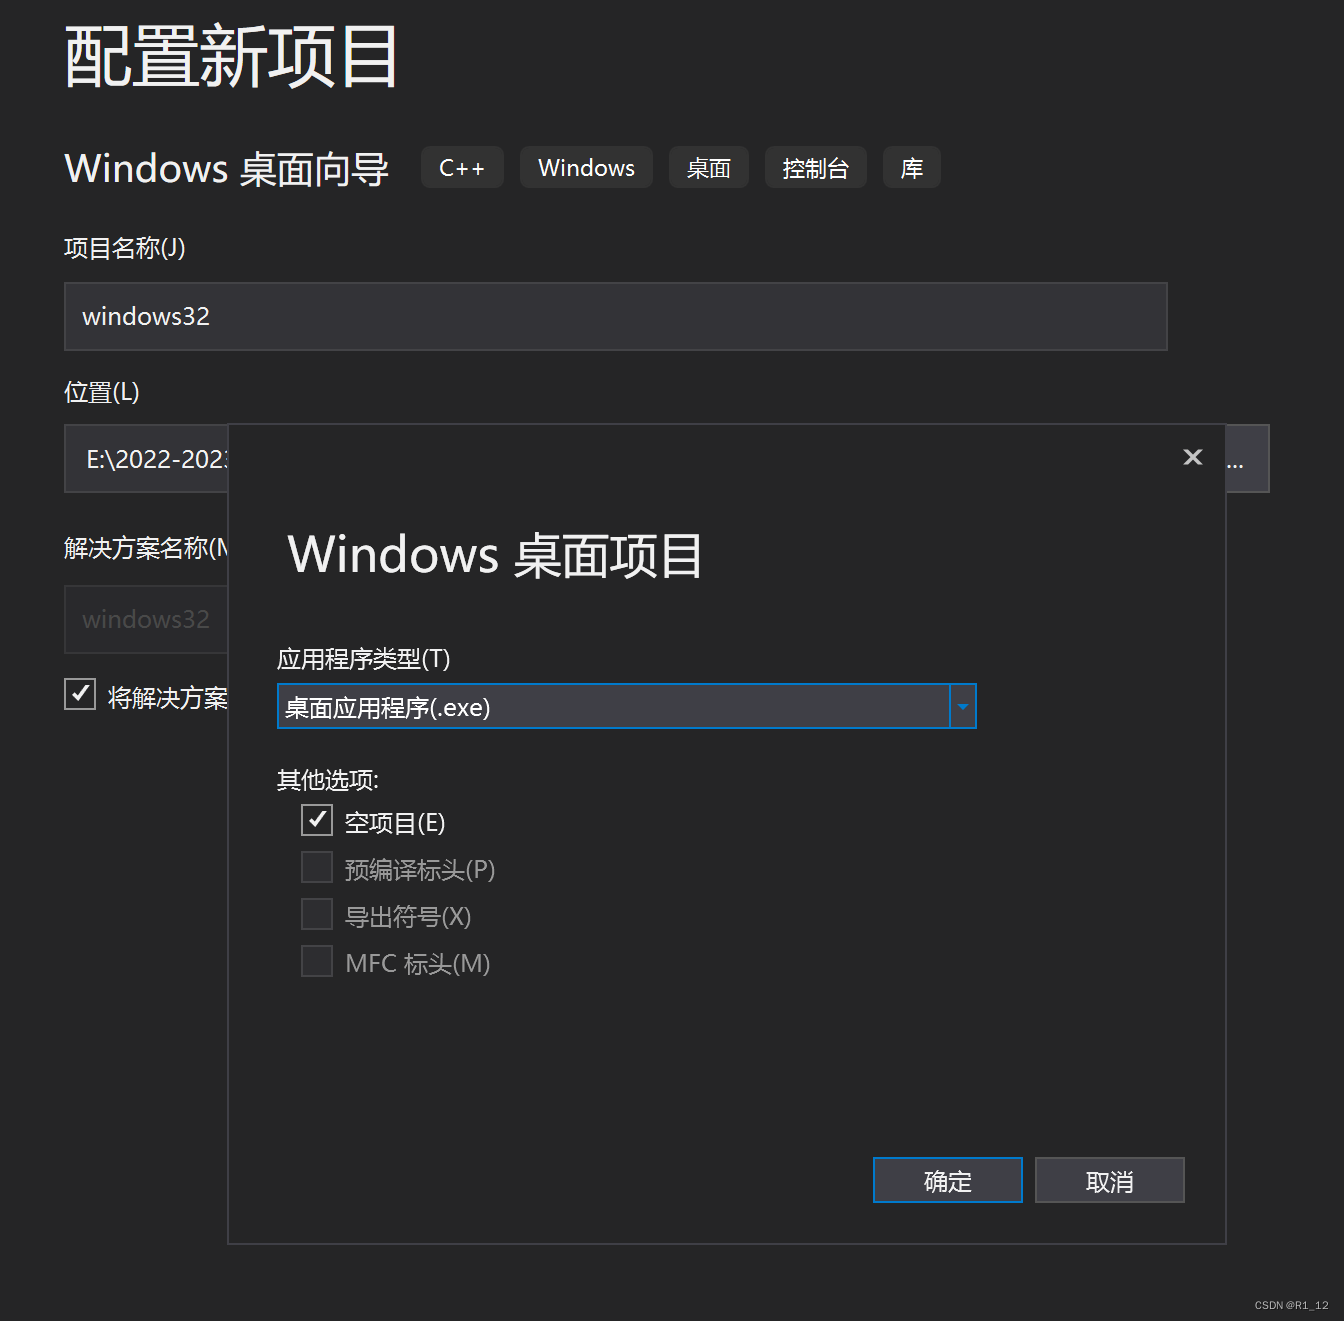Select the 控制台 tag filter
Image resolution: width=1344 pixels, height=1321 pixels.
tap(815, 167)
